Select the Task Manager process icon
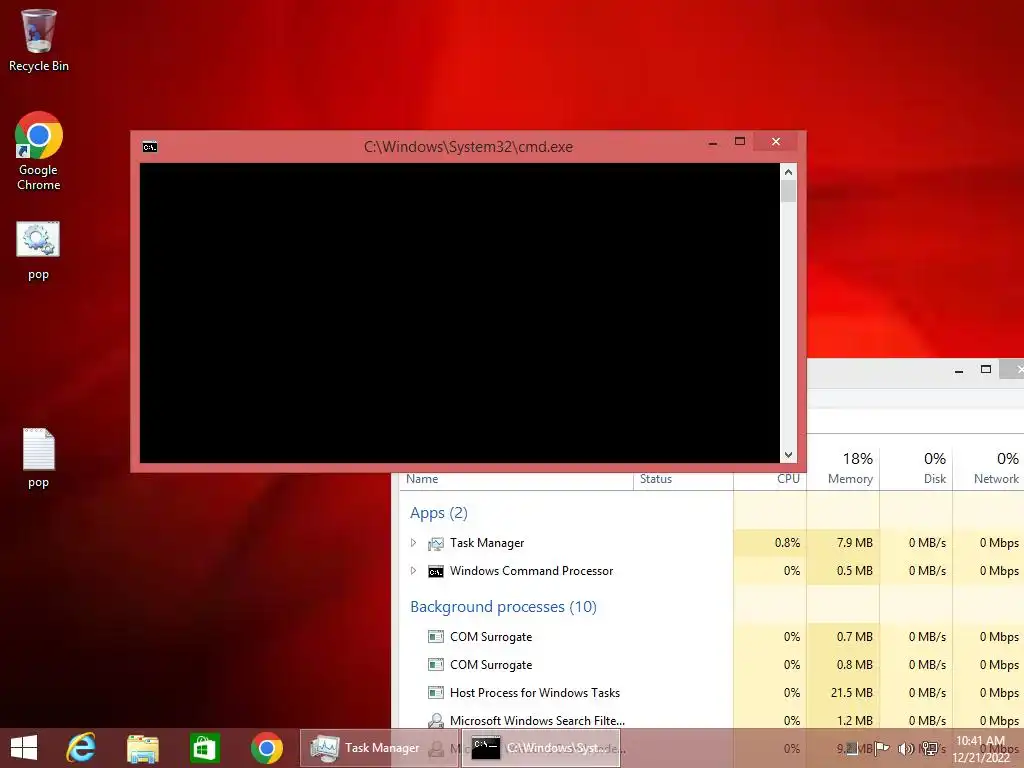 tap(436, 543)
